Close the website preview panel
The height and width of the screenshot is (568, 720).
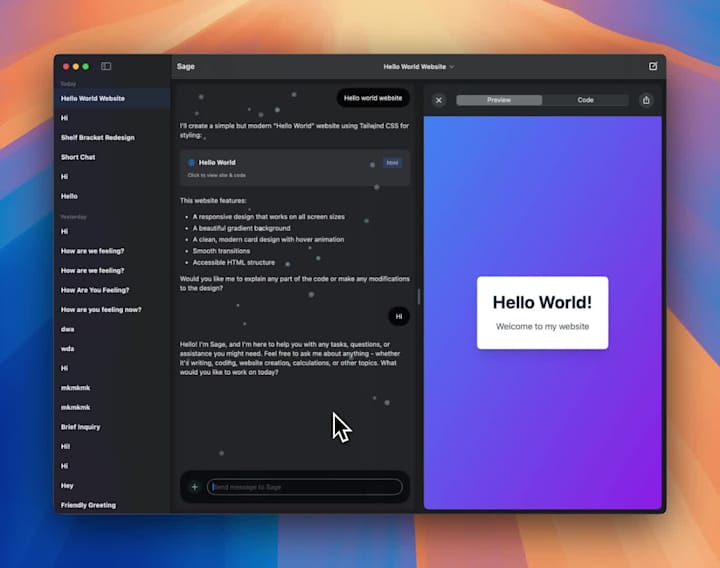[x=439, y=100]
